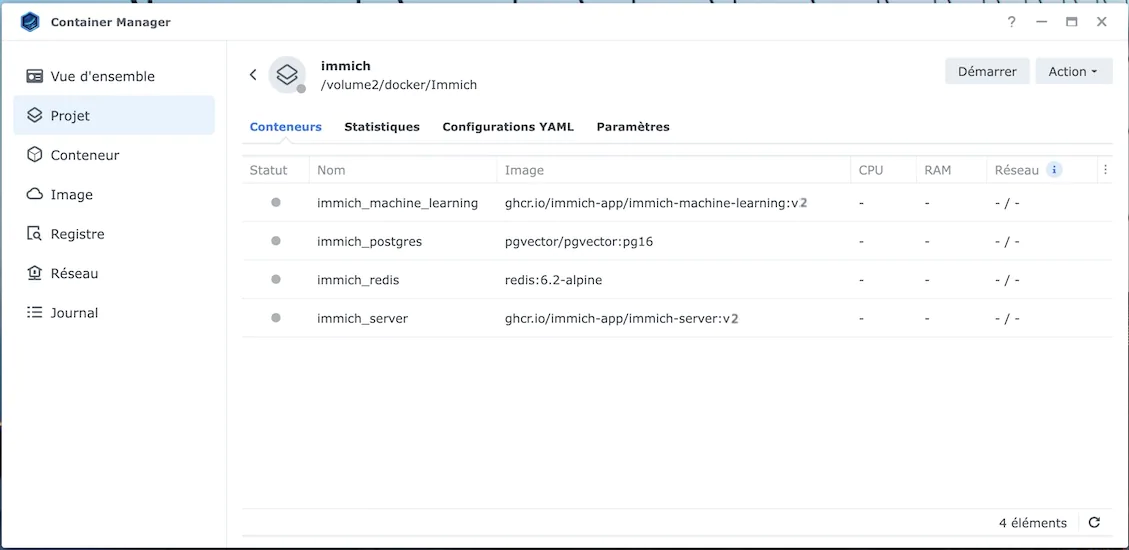1129x550 pixels.
Task: Click the /volume2/docker/Immich path text
Action: [399, 85]
